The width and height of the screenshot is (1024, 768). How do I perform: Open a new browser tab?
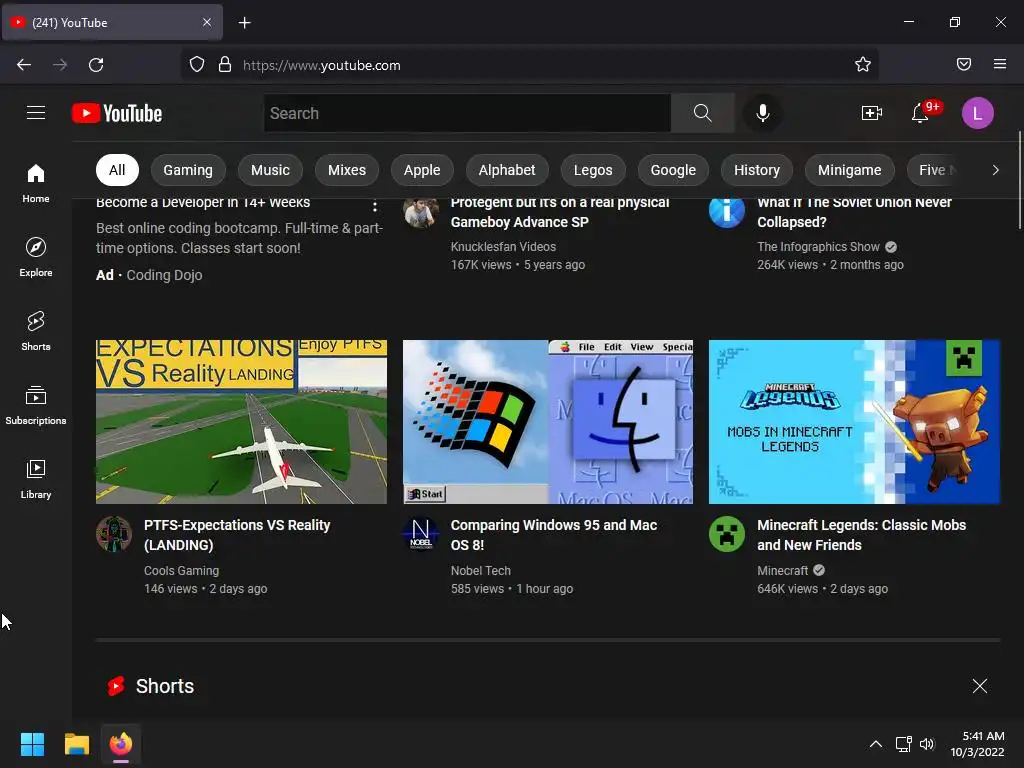click(x=244, y=23)
